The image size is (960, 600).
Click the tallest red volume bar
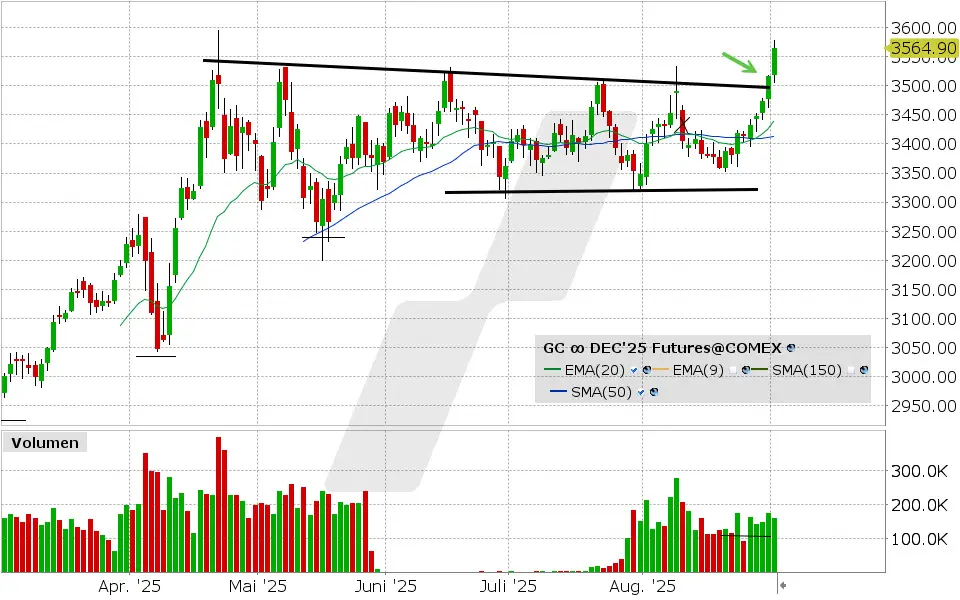[x=219, y=504]
